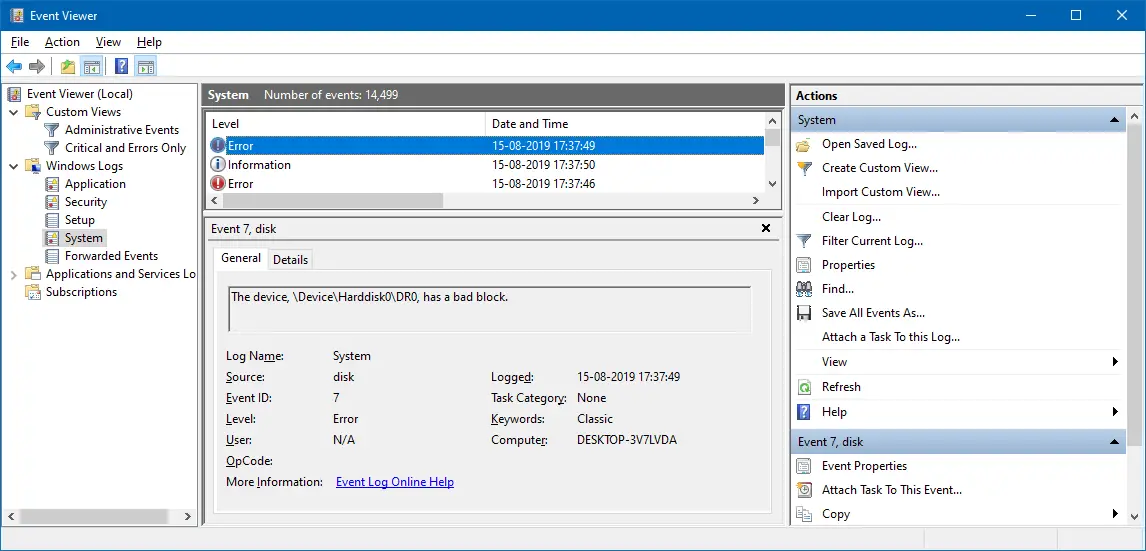Click the Setup log icon
This screenshot has height=551, width=1146.
(52, 220)
